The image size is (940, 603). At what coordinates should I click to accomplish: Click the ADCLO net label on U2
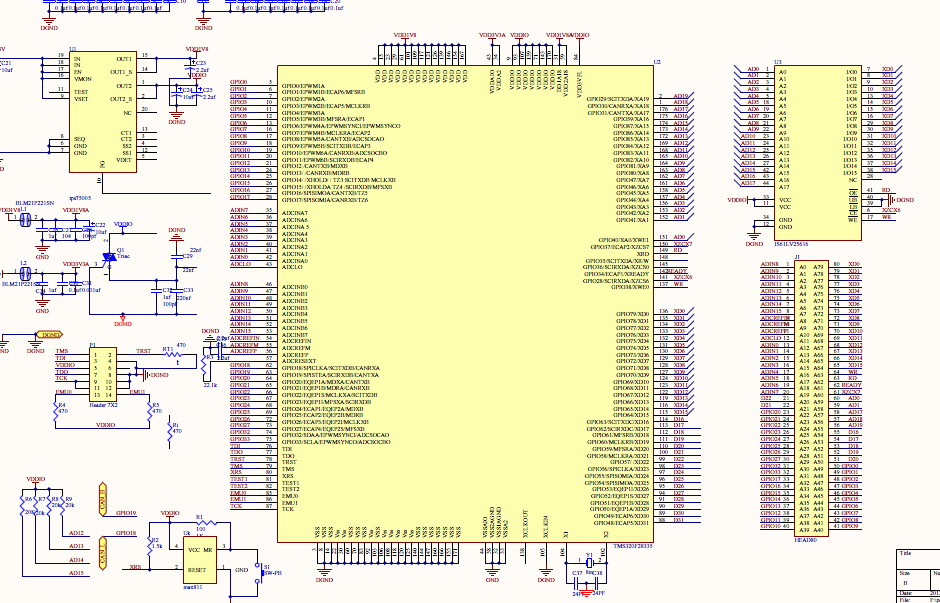tap(239, 264)
